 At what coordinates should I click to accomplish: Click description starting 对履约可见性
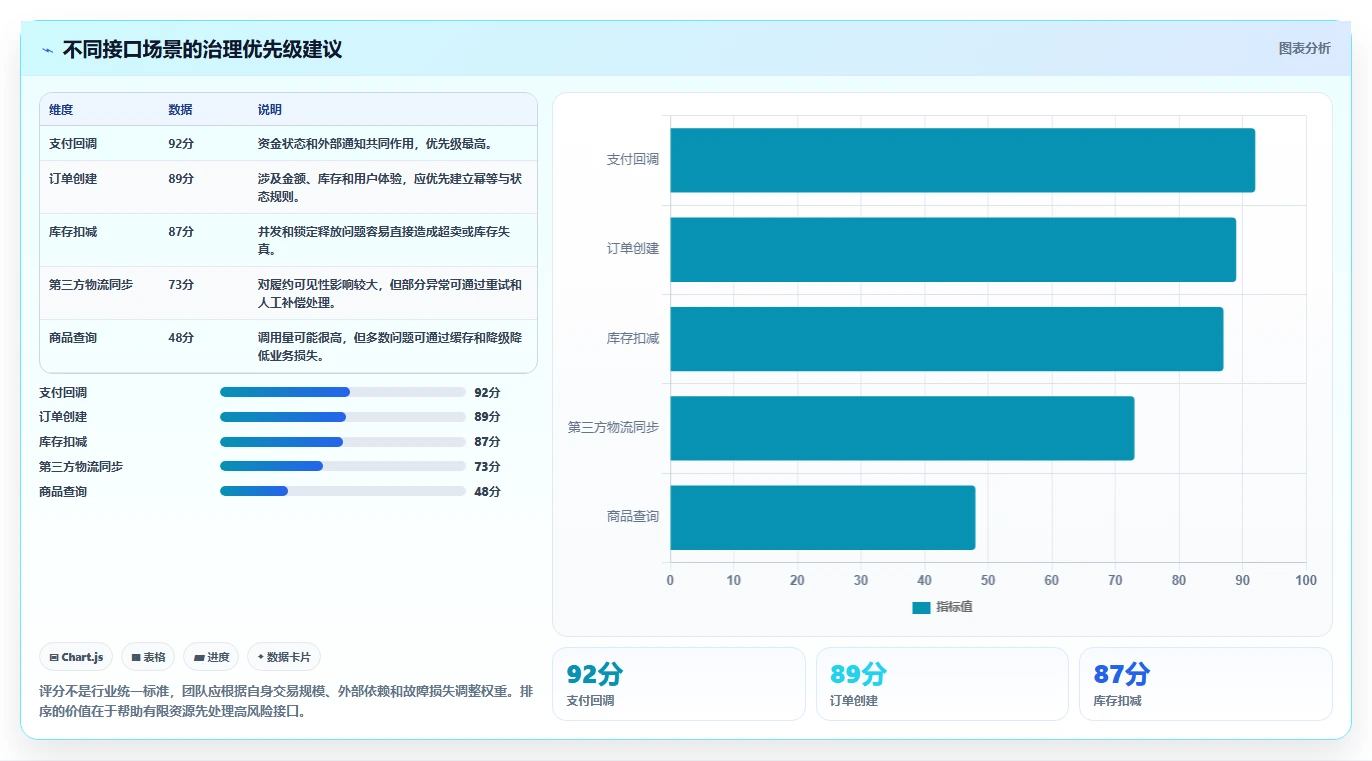click(x=390, y=294)
